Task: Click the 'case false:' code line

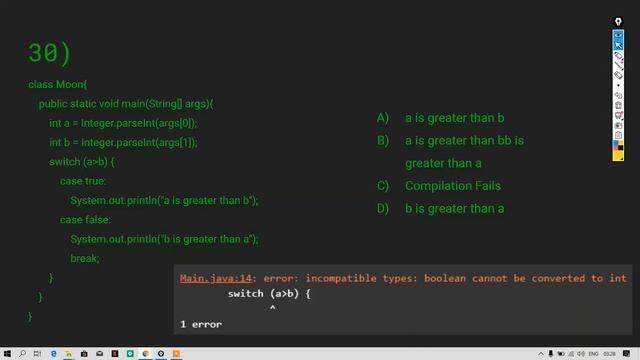Action: click(85, 220)
